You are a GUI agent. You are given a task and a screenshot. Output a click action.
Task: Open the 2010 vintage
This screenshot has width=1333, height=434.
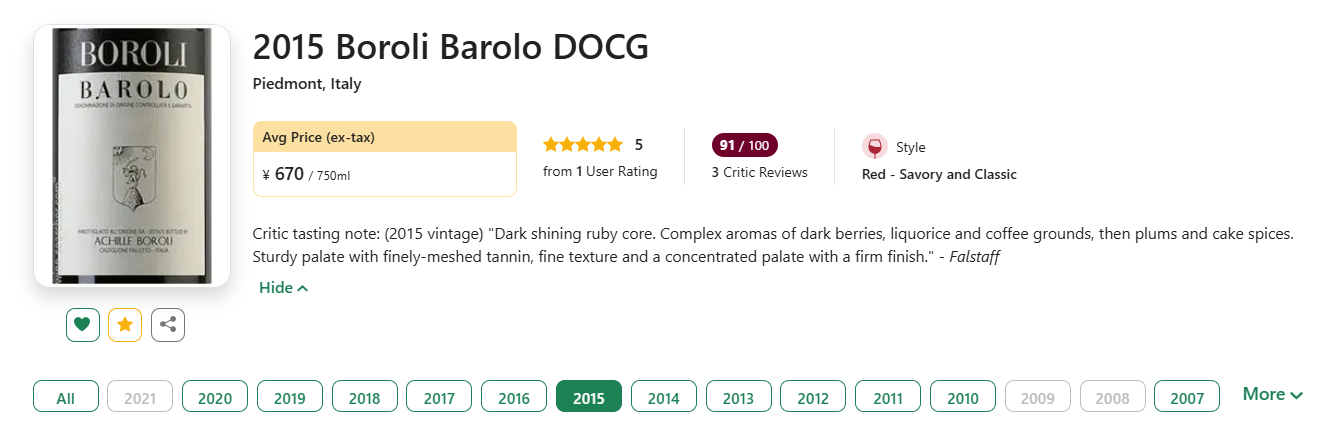pos(963,397)
